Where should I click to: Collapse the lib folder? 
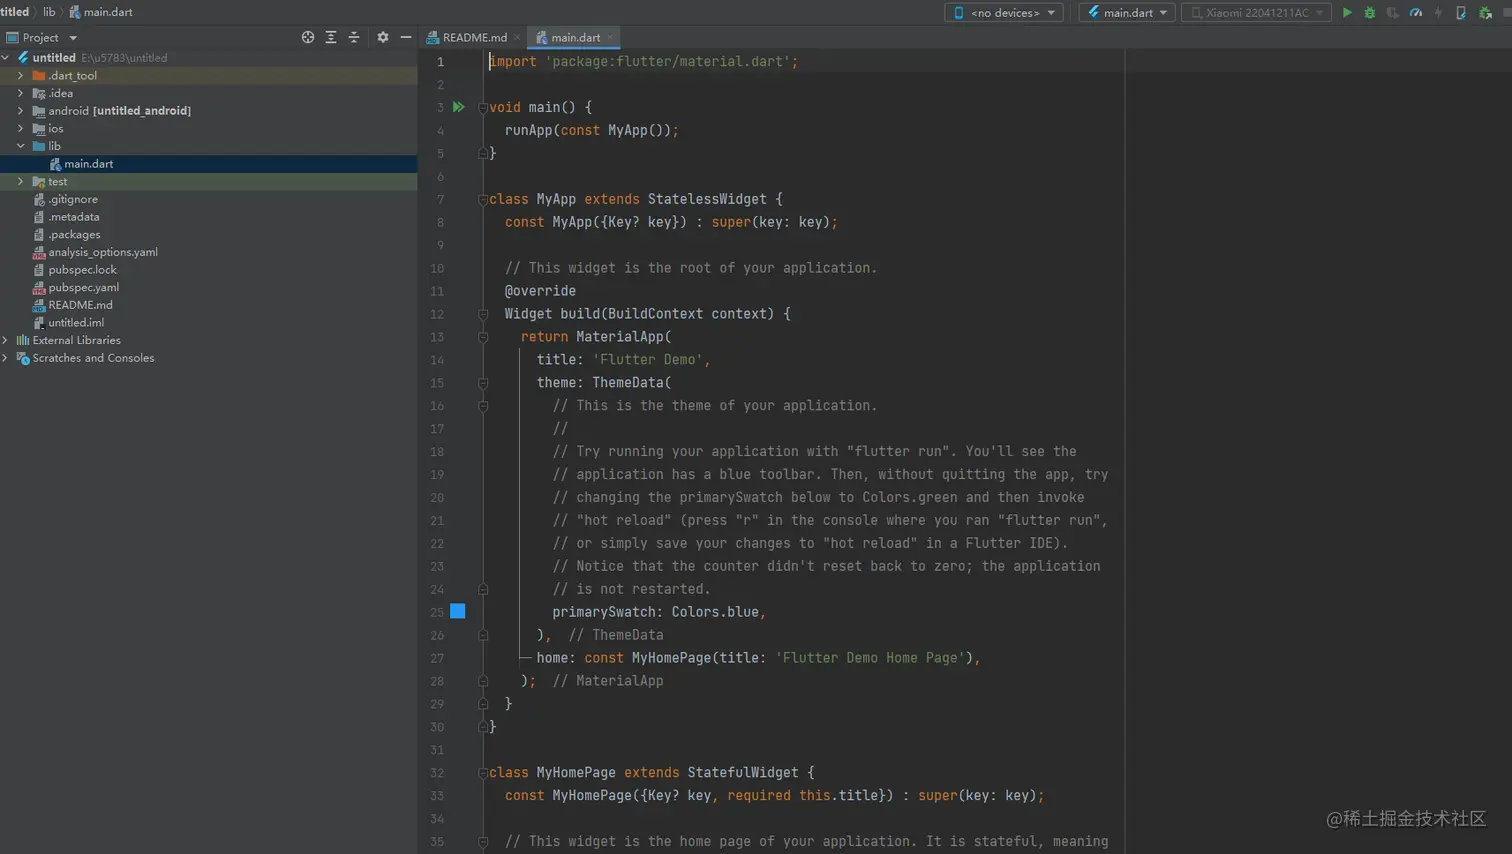click(20, 146)
